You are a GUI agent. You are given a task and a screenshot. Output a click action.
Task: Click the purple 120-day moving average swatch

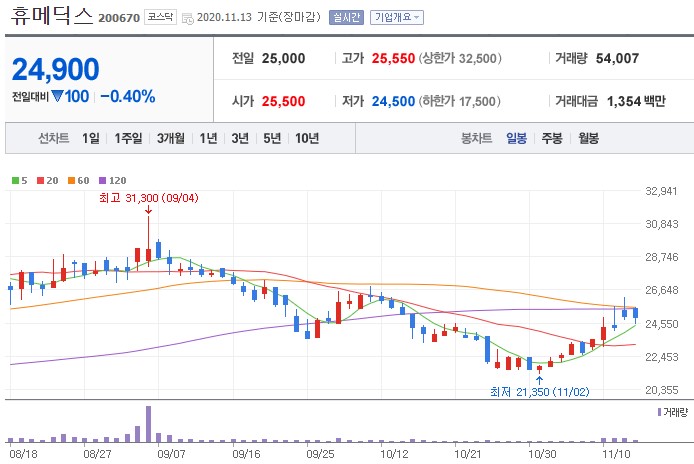[103, 181]
